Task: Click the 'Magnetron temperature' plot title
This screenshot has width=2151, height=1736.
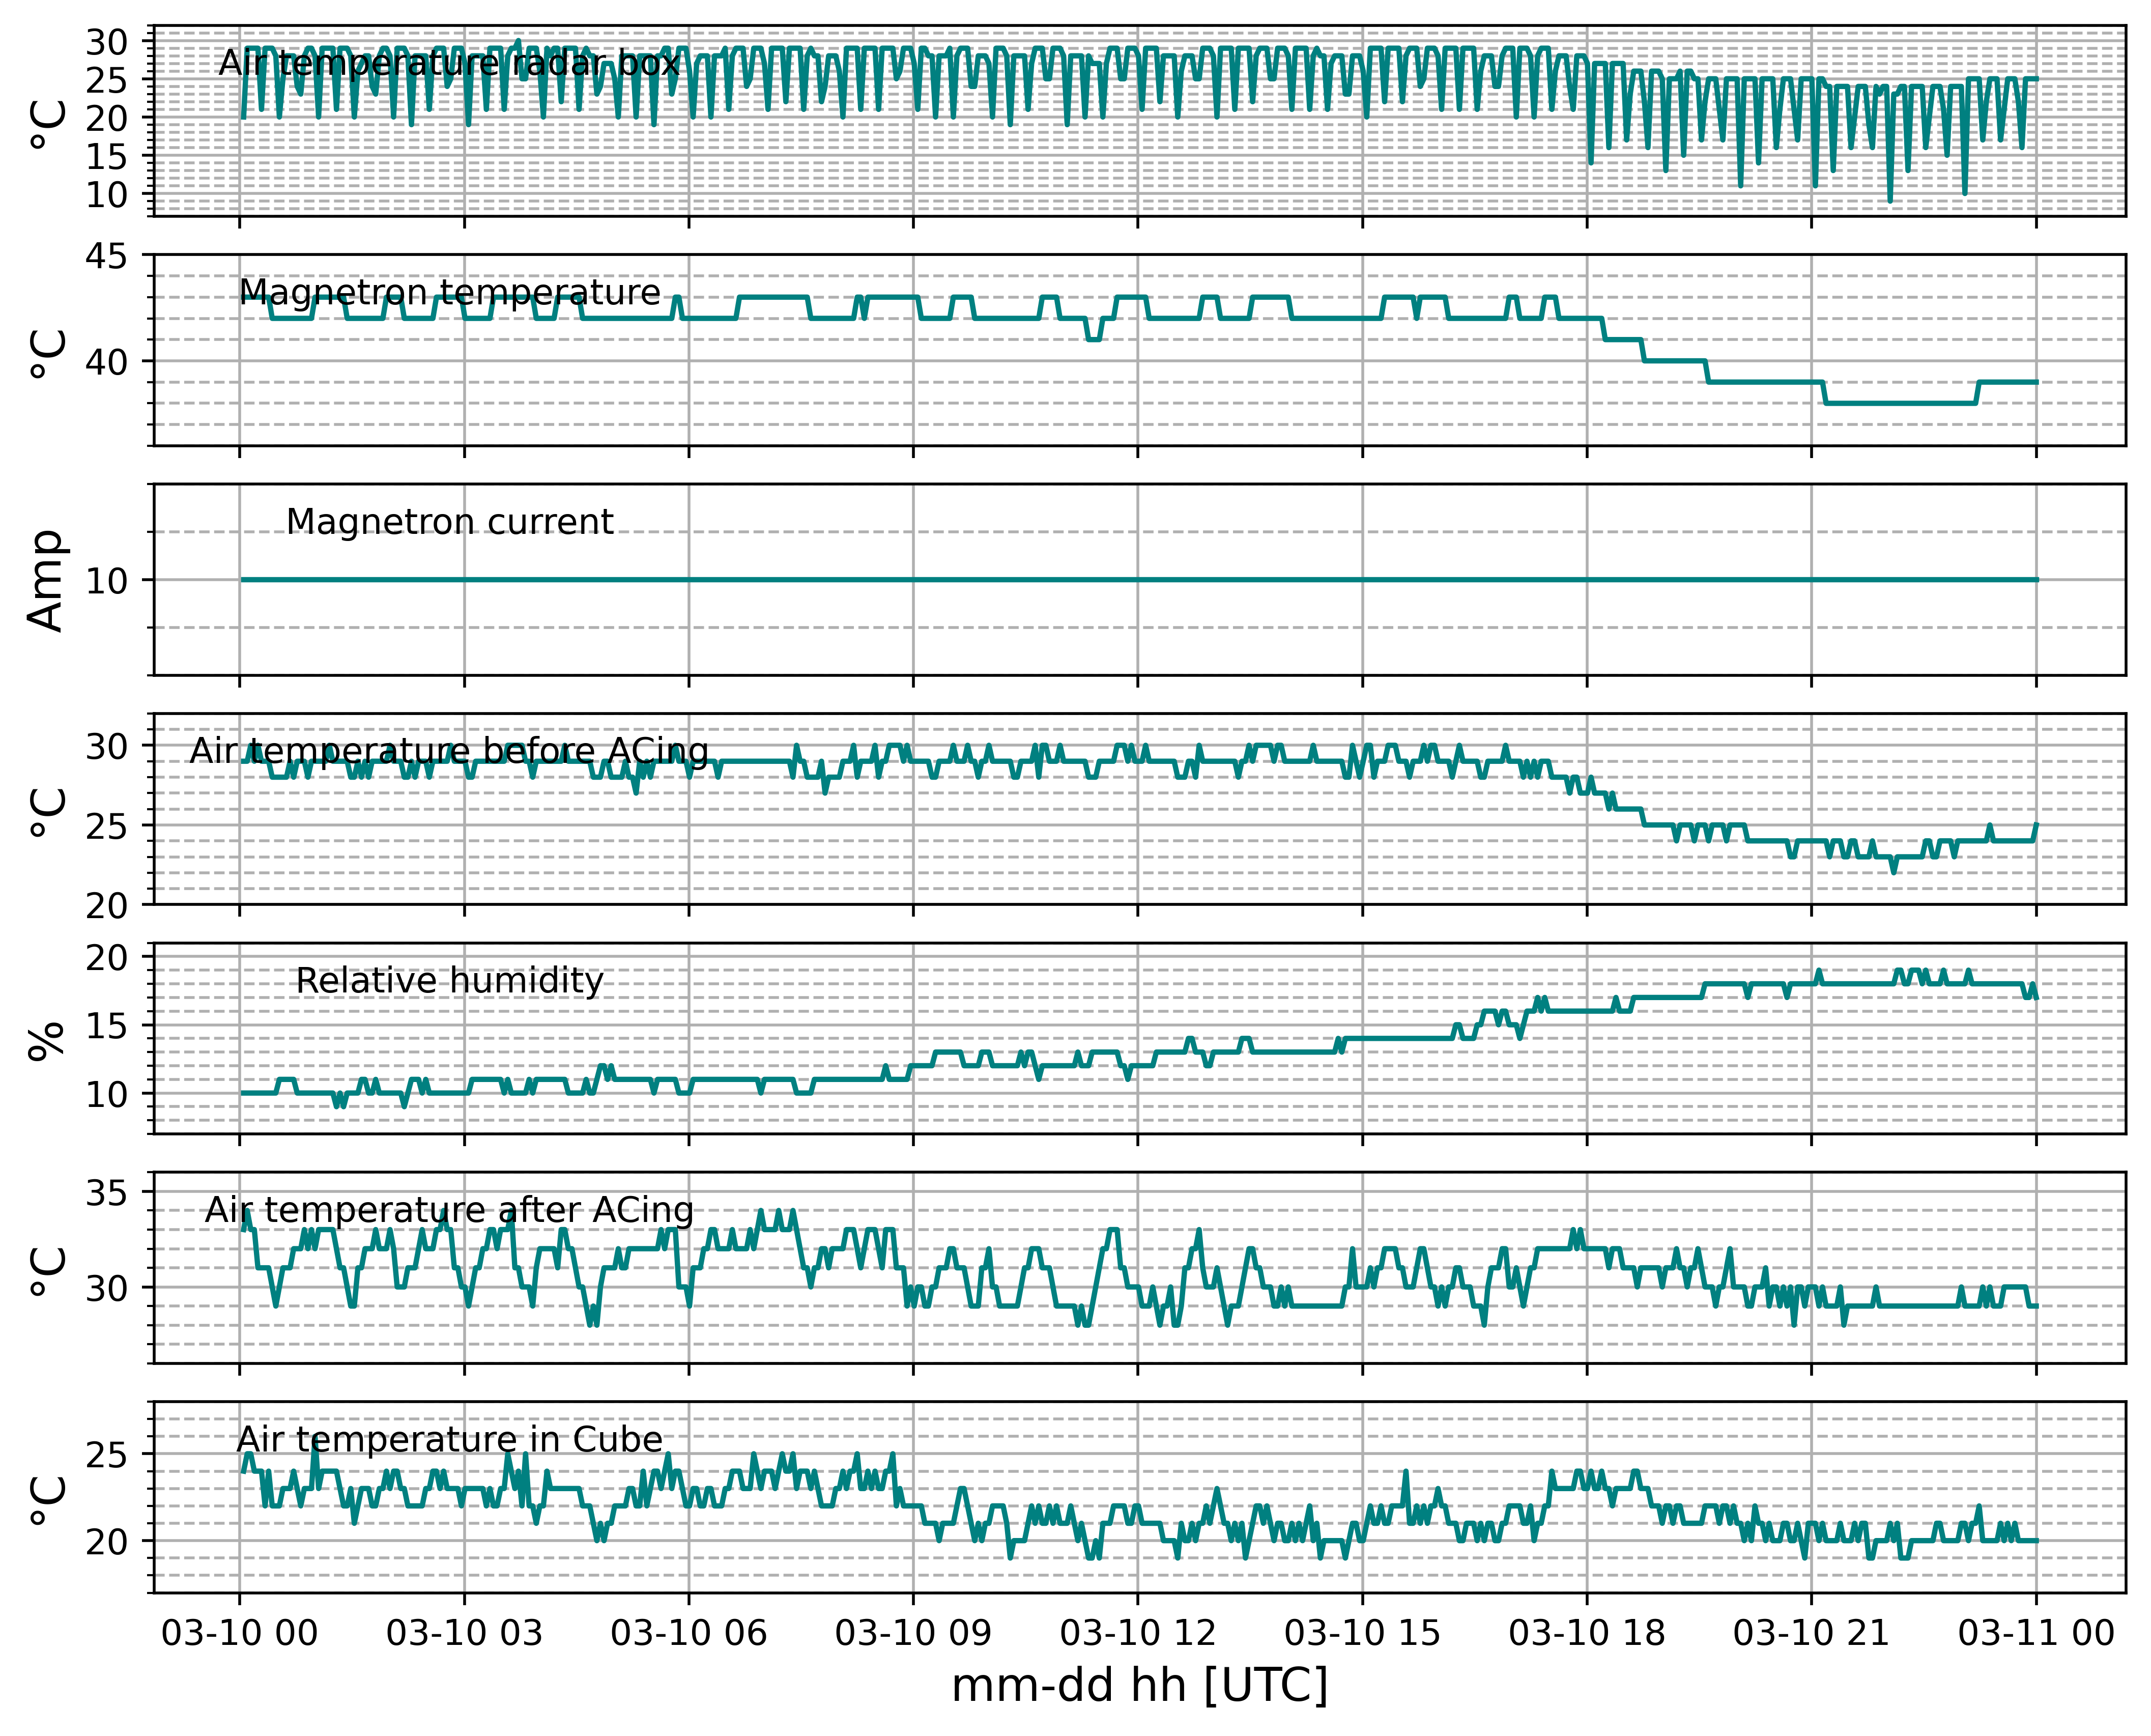Action: click(x=449, y=292)
